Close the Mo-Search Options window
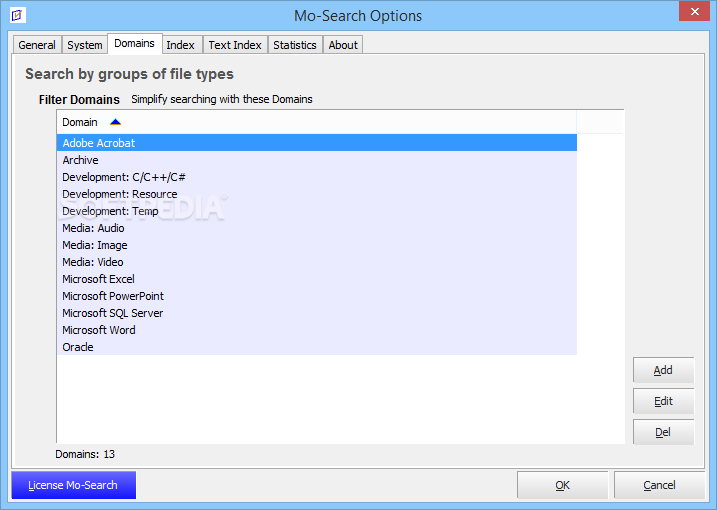The width and height of the screenshot is (717, 510). tap(694, 11)
